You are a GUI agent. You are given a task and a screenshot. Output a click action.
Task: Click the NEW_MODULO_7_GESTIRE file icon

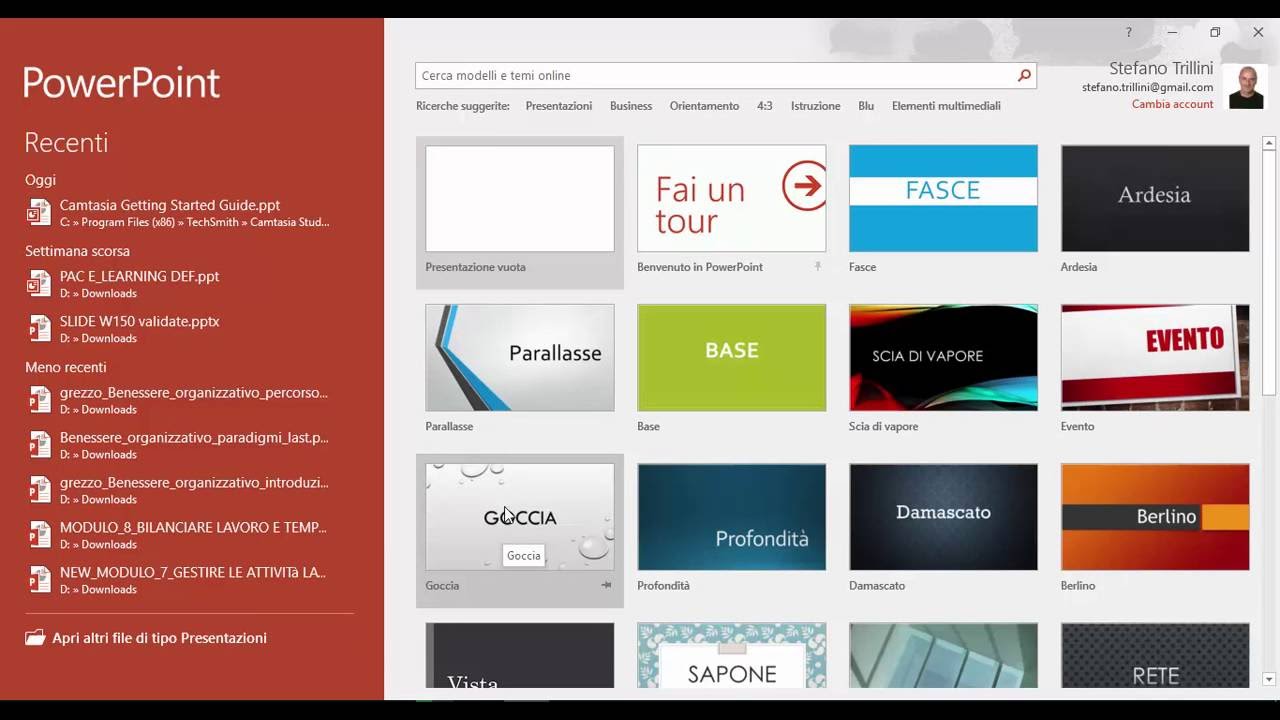[x=38, y=579]
